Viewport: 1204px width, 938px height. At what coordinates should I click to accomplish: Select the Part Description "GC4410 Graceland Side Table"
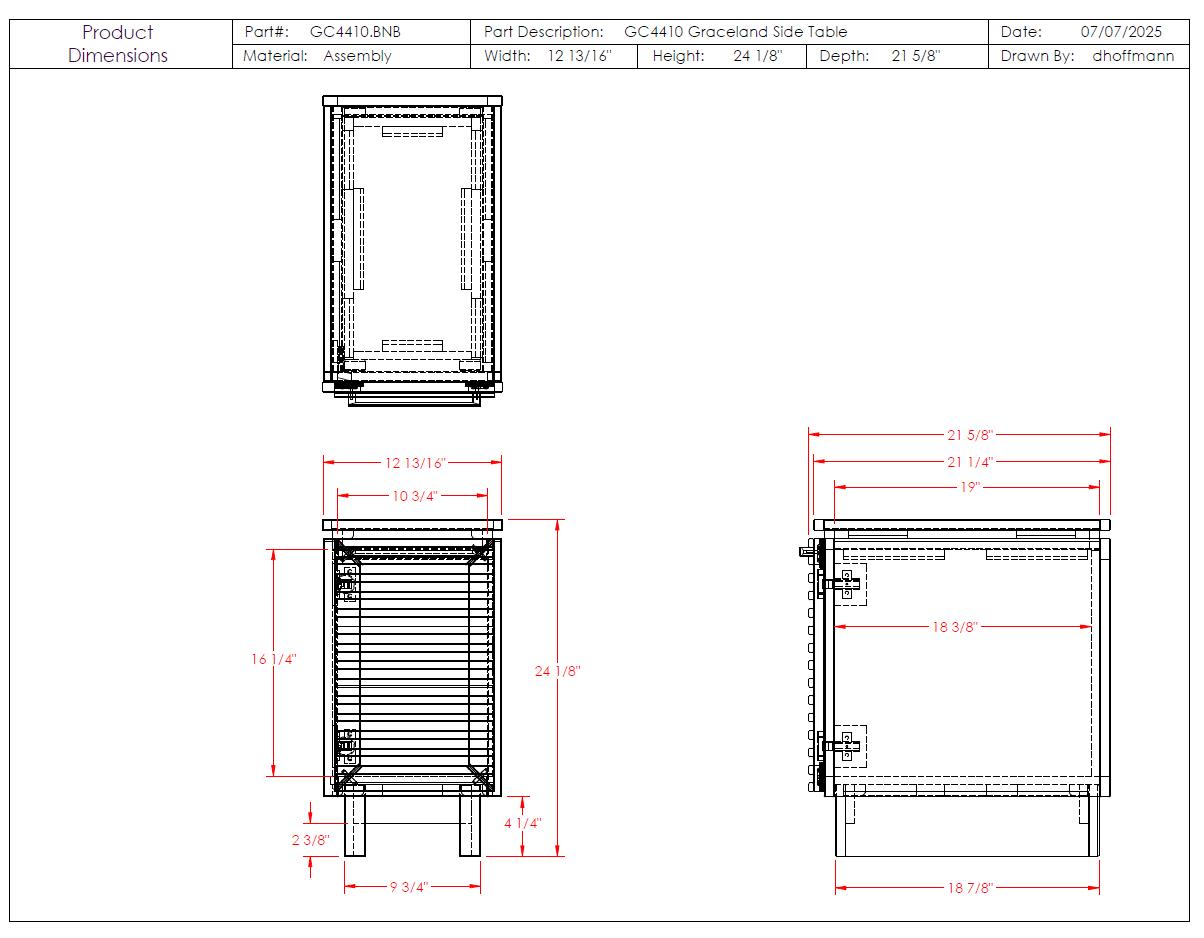(x=735, y=32)
